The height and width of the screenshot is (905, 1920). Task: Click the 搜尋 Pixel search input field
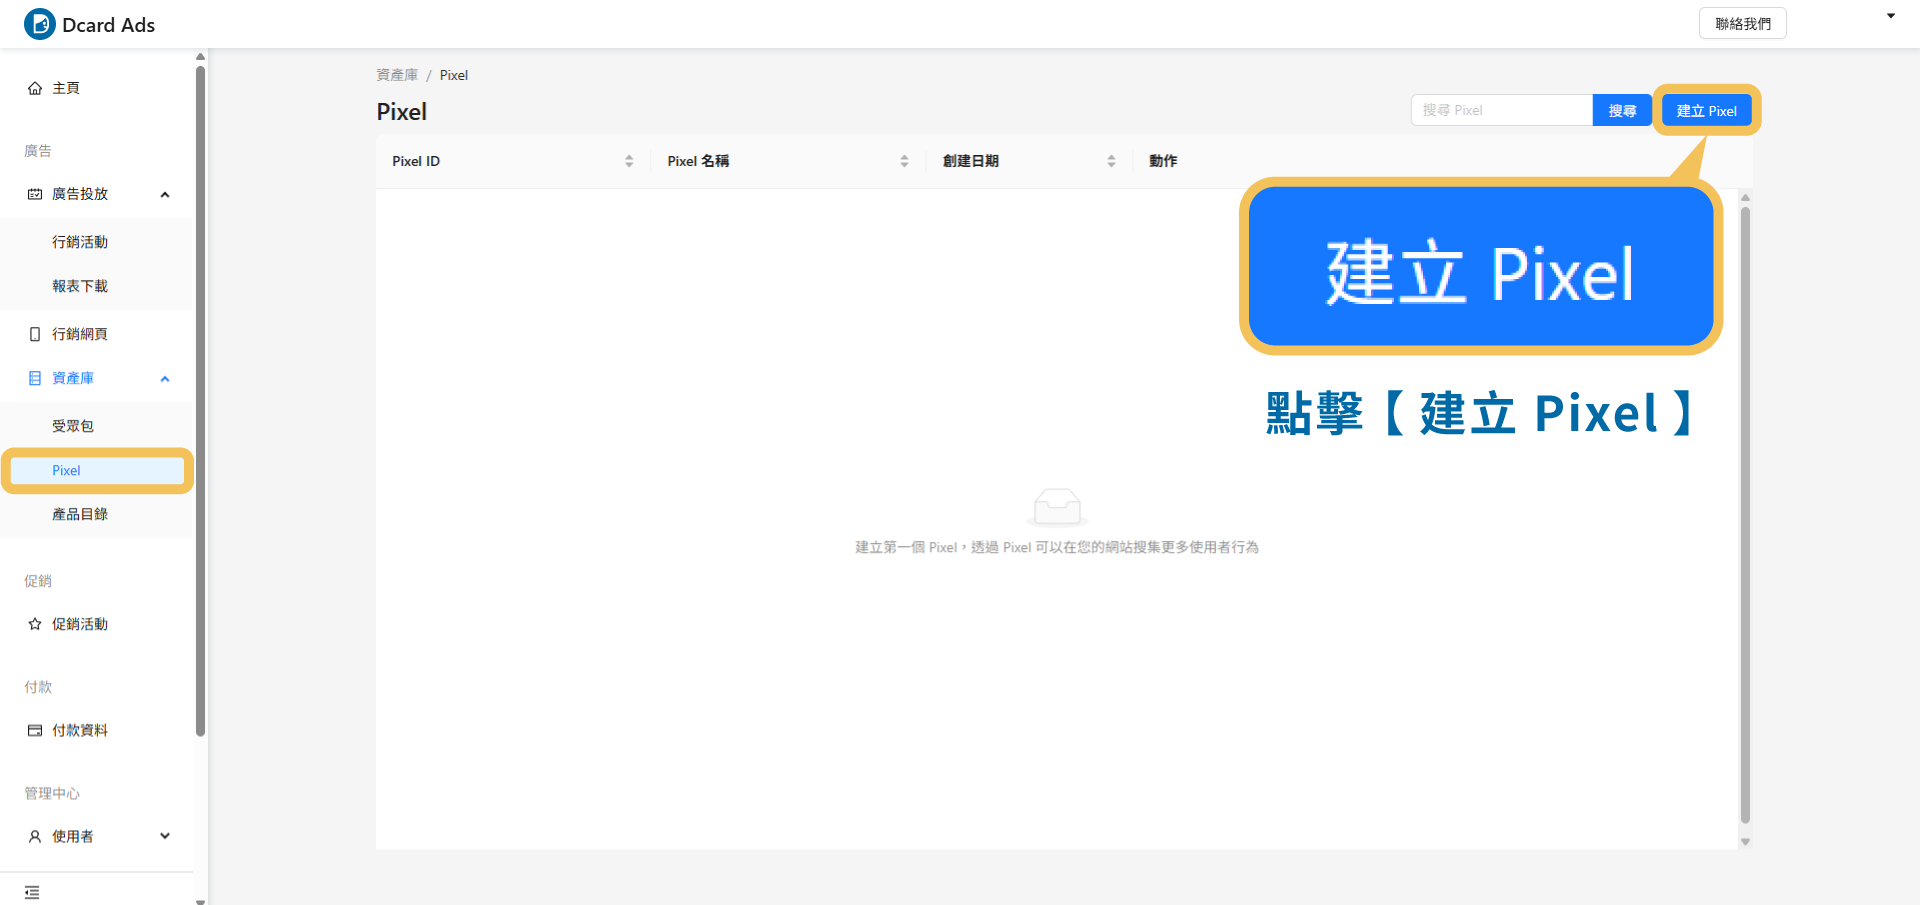pos(1500,110)
